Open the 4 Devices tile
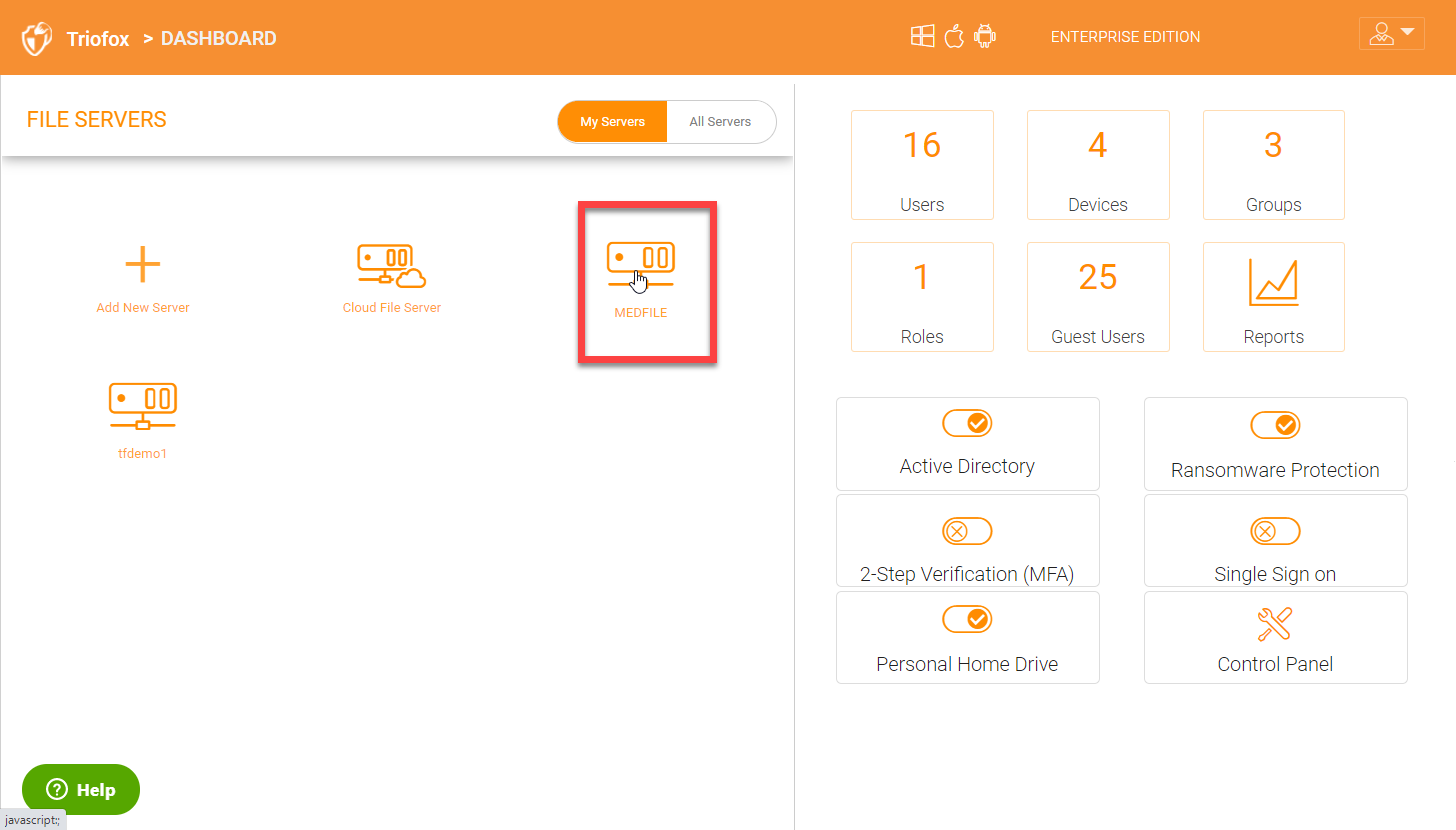The width and height of the screenshot is (1456, 830). pos(1098,165)
